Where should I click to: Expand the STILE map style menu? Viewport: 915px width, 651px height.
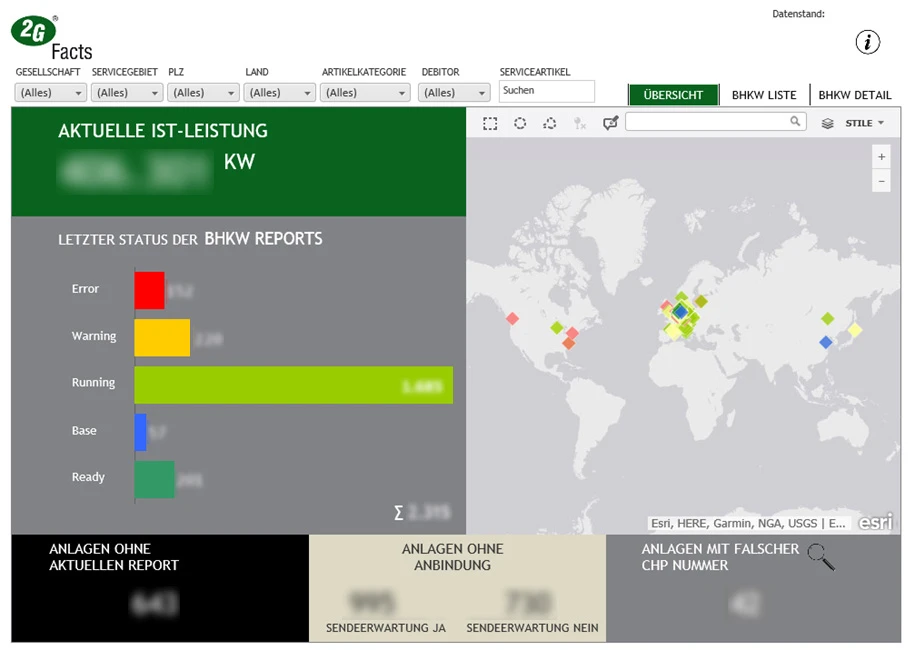click(x=865, y=124)
